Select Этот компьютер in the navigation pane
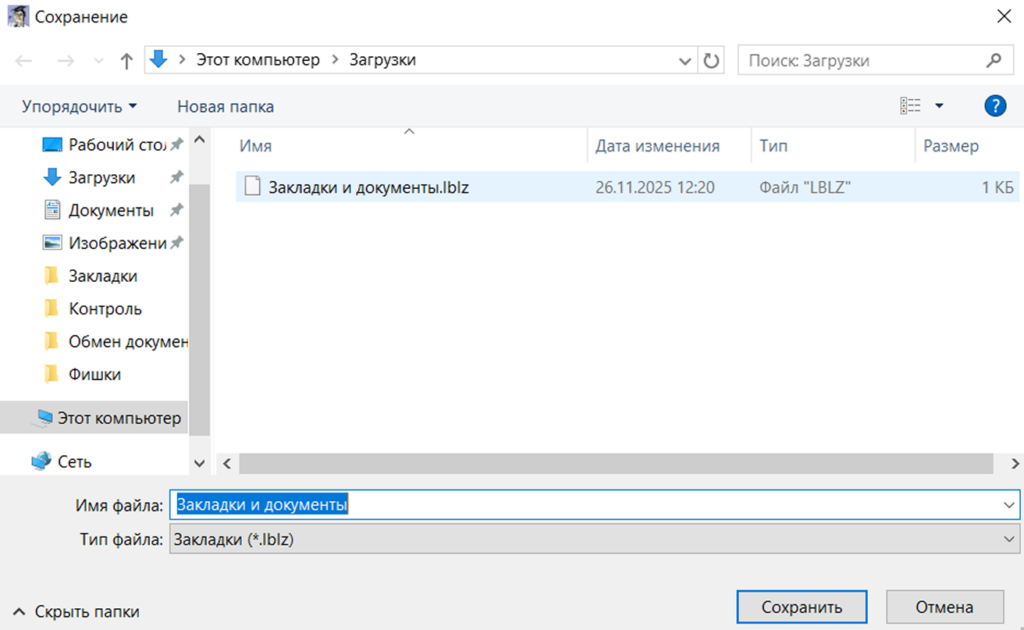The image size is (1024, 630). [94, 418]
